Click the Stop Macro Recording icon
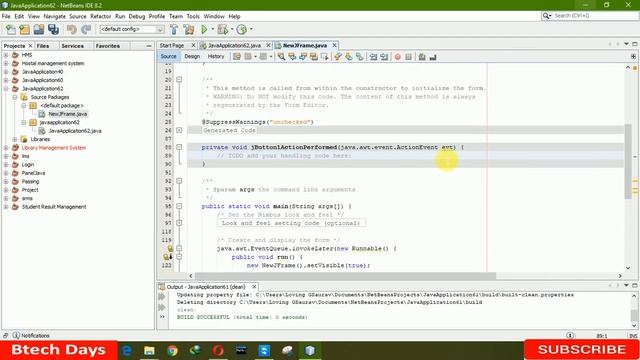 coord(409,57)
